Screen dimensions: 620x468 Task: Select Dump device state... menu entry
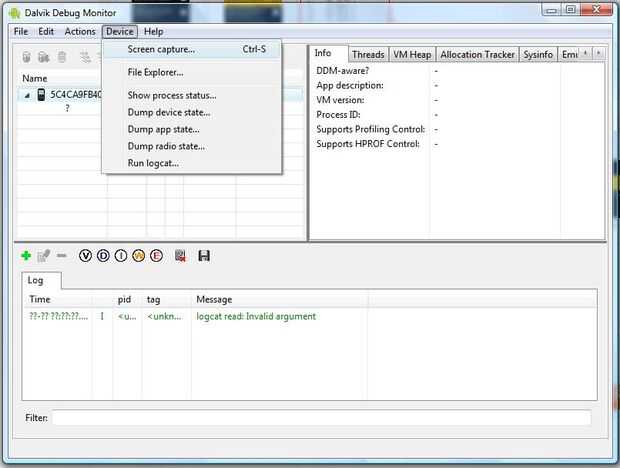tap(192, 112)
